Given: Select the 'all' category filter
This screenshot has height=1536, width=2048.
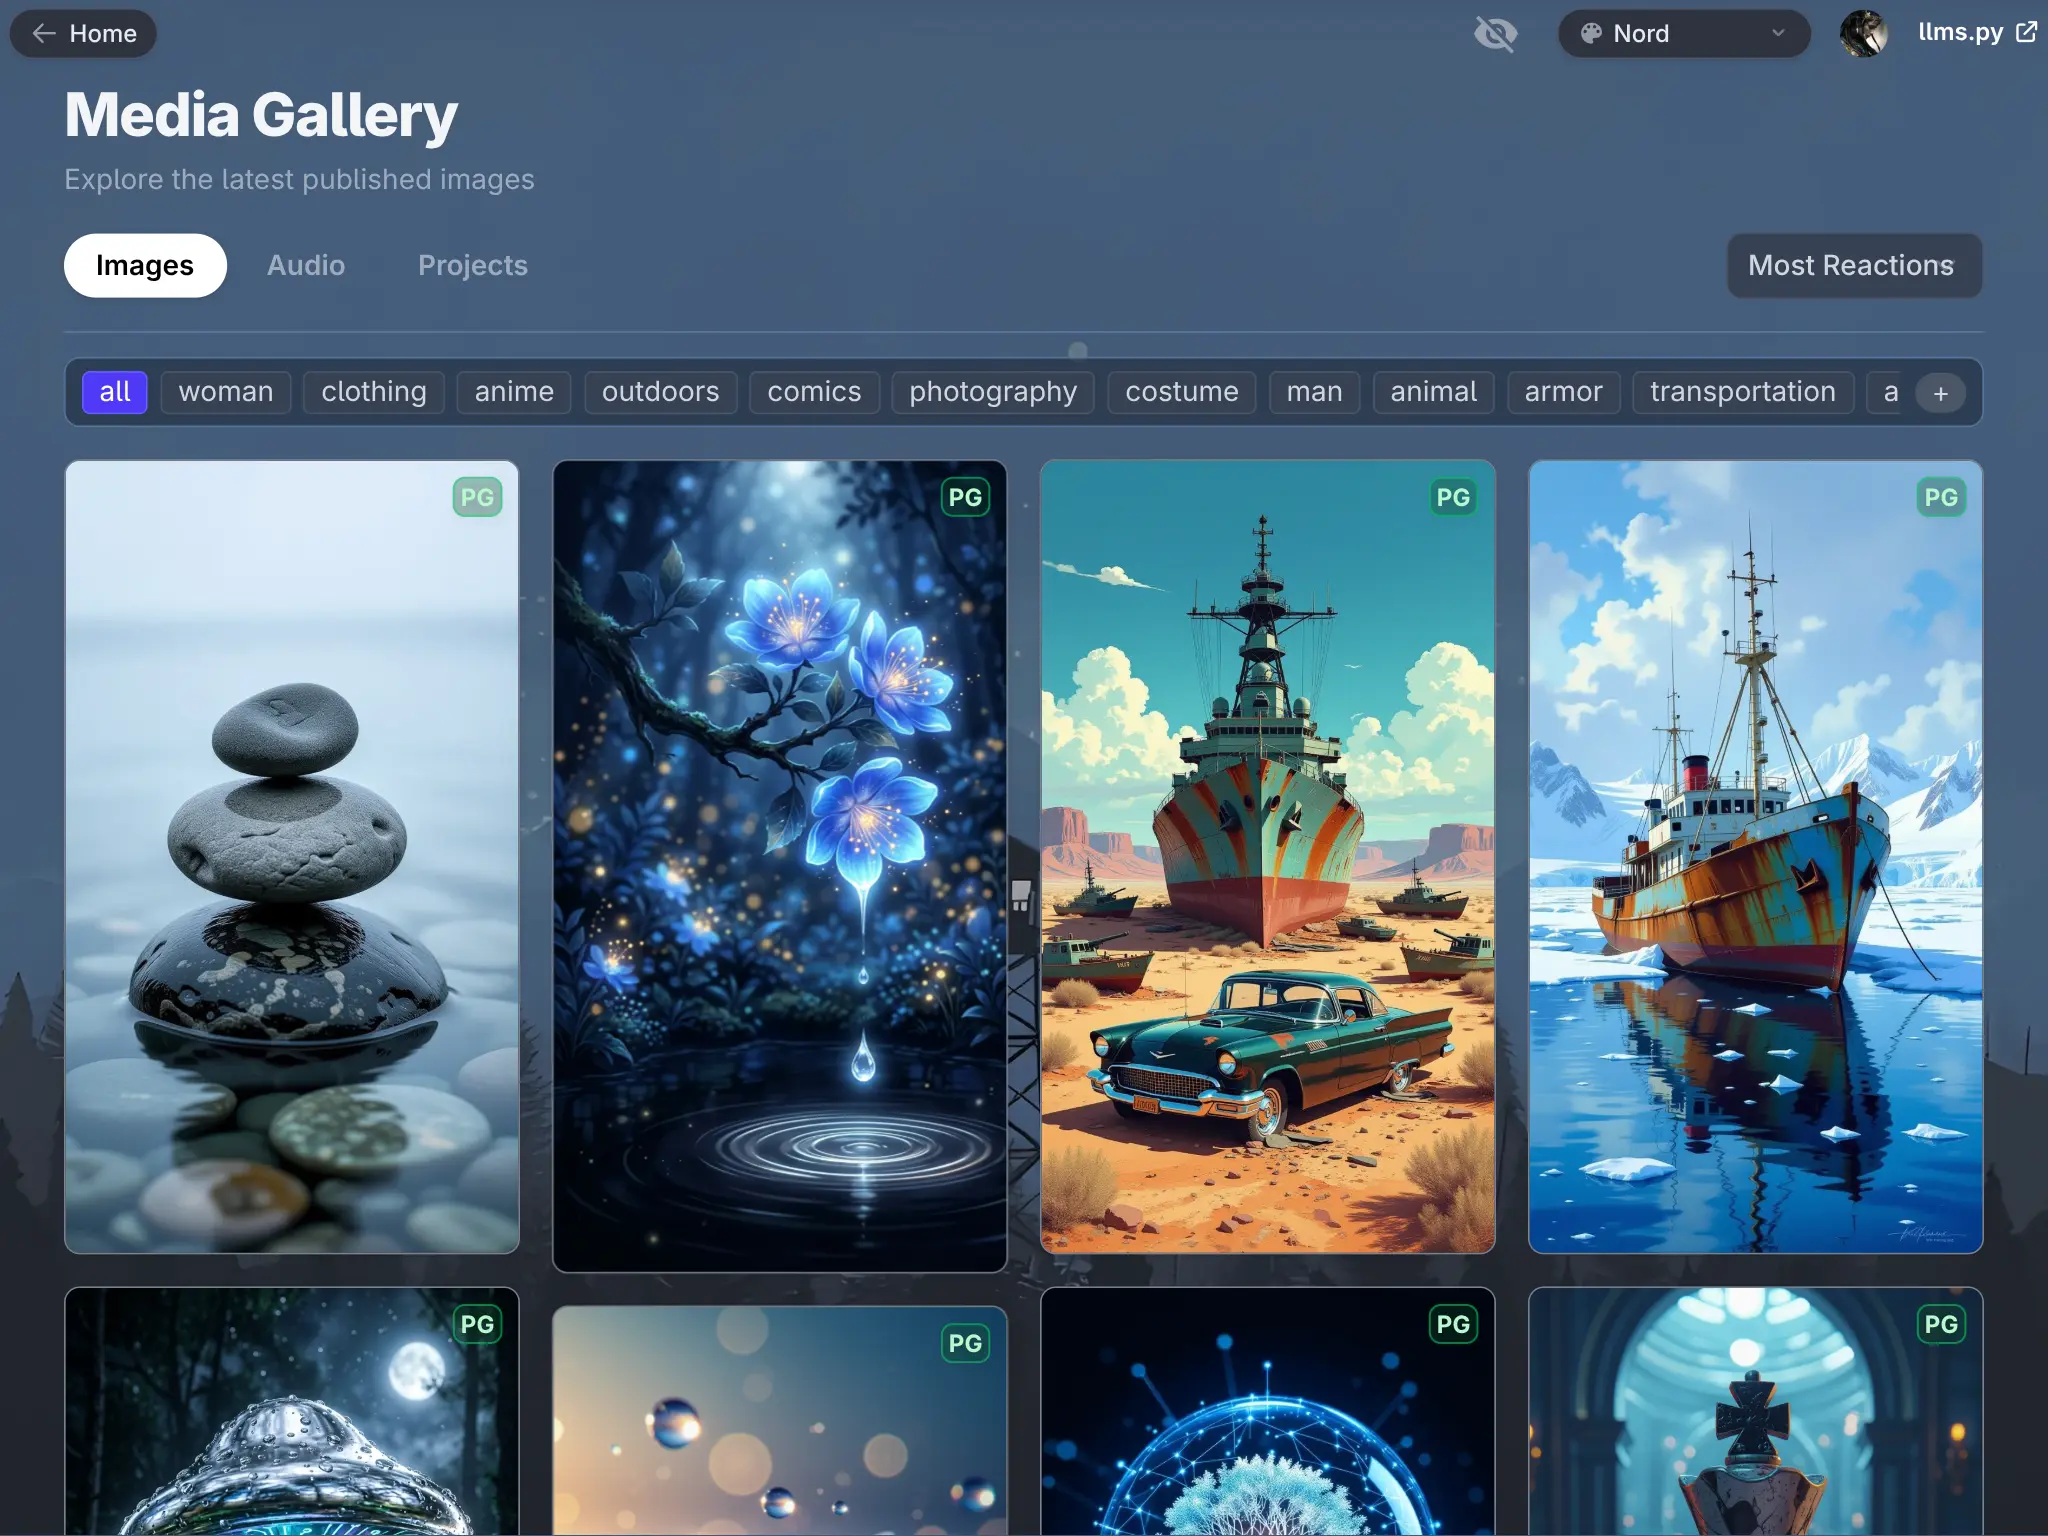Looking at the screenshot, I should click(x=115, y=392).
